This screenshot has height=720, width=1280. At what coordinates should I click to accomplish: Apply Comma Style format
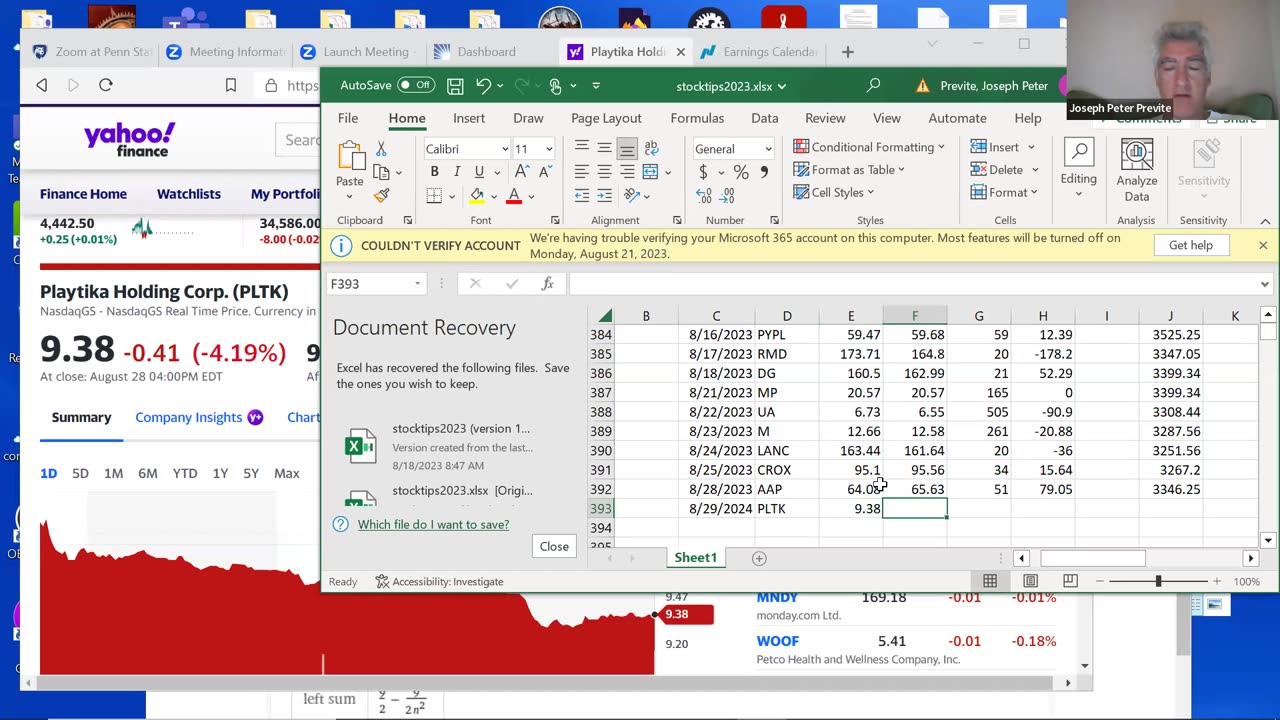point(764,172)
